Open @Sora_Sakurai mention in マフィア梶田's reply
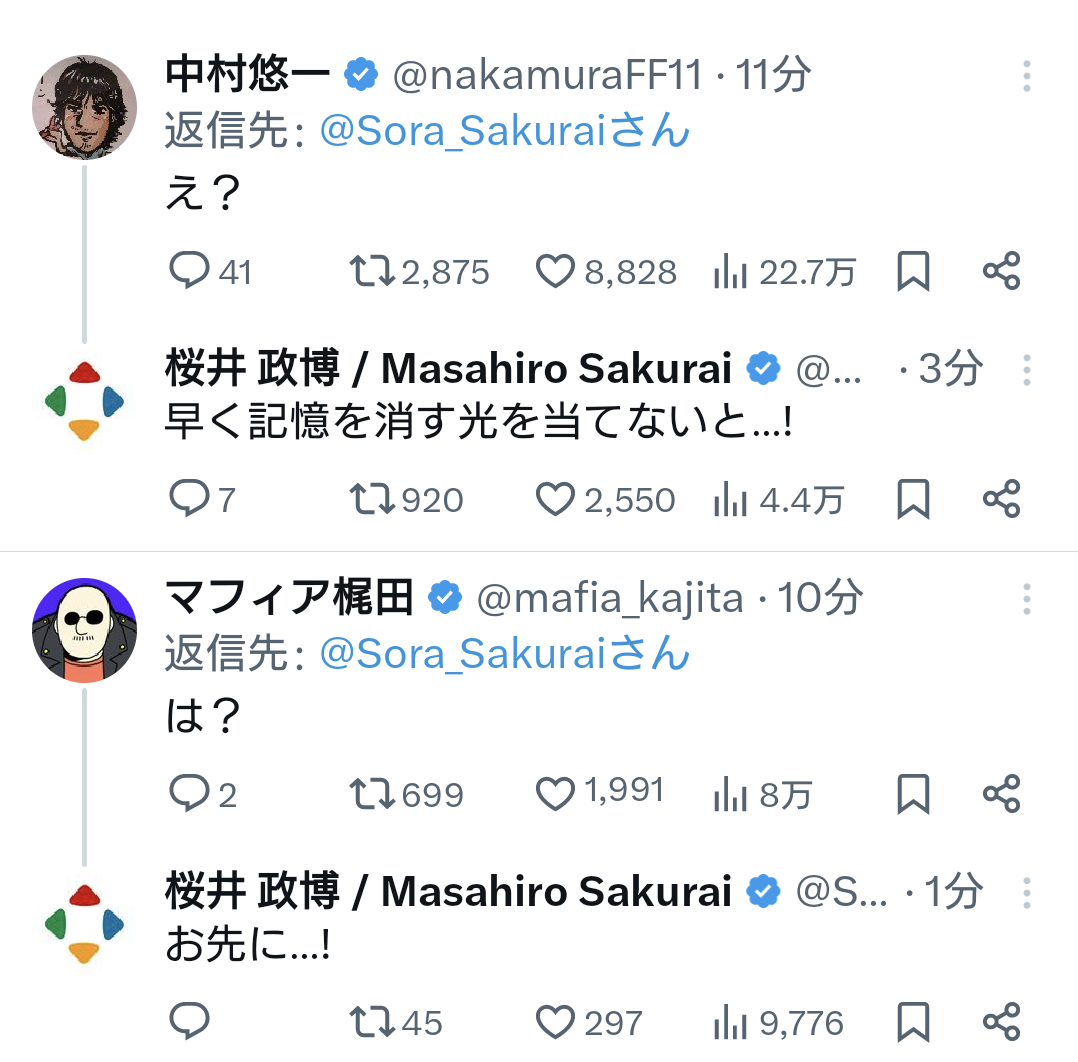The width and height of the screenshot is (1078, 1062). [504, 654]
